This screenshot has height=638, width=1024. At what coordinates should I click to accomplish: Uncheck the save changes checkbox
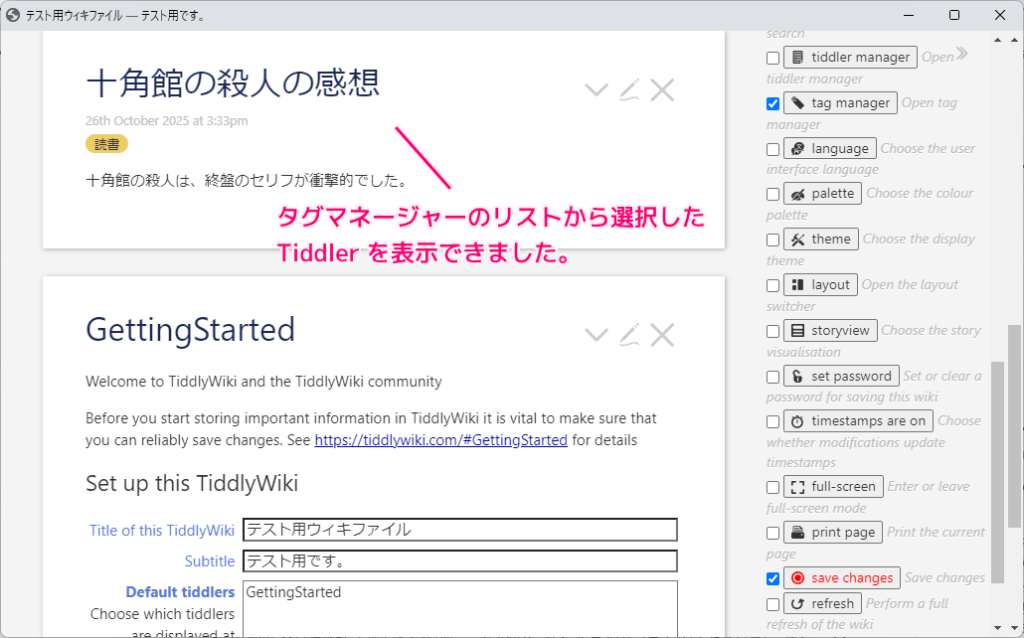(772, 578)
